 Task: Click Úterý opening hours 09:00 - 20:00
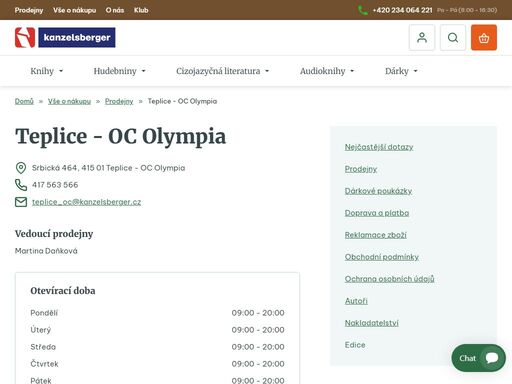(258, 330)
